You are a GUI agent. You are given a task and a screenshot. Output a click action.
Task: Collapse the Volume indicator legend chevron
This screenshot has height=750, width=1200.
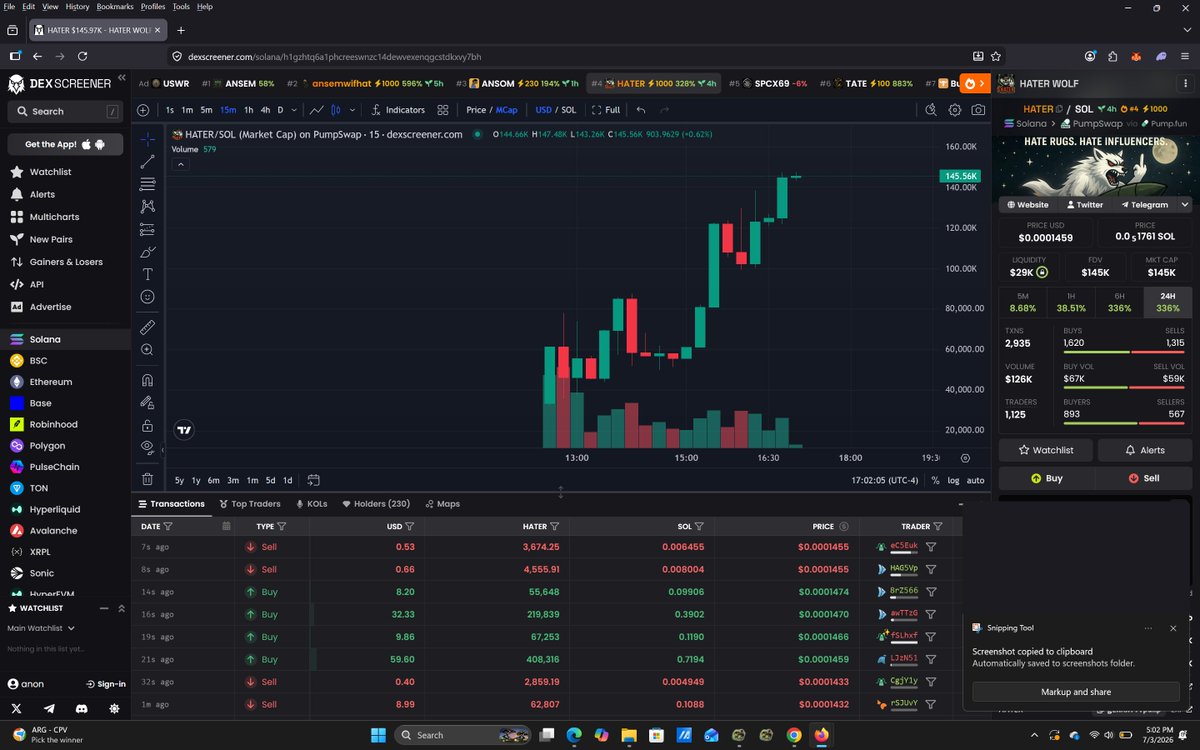click(x=181, y=164)
